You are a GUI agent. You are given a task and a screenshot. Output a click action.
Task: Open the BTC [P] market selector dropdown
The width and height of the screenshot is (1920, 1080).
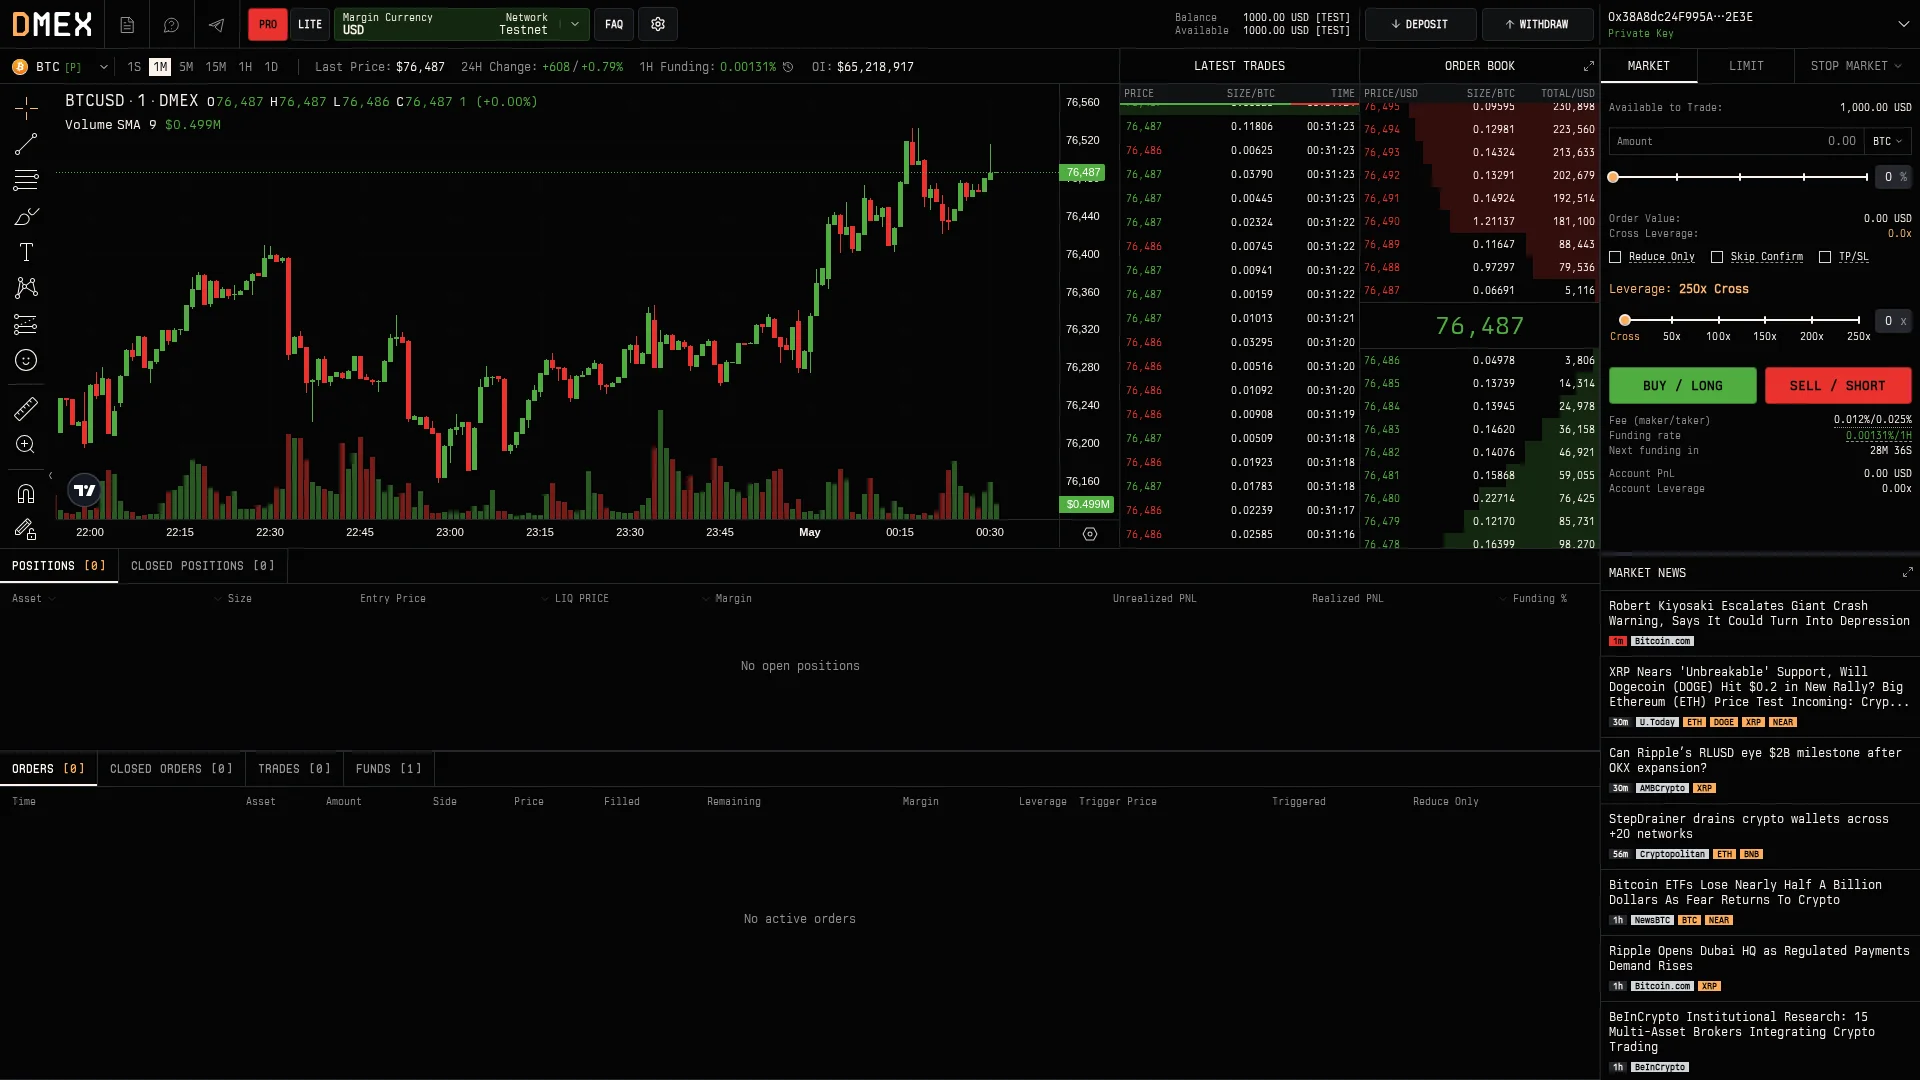tap(60, 67)
